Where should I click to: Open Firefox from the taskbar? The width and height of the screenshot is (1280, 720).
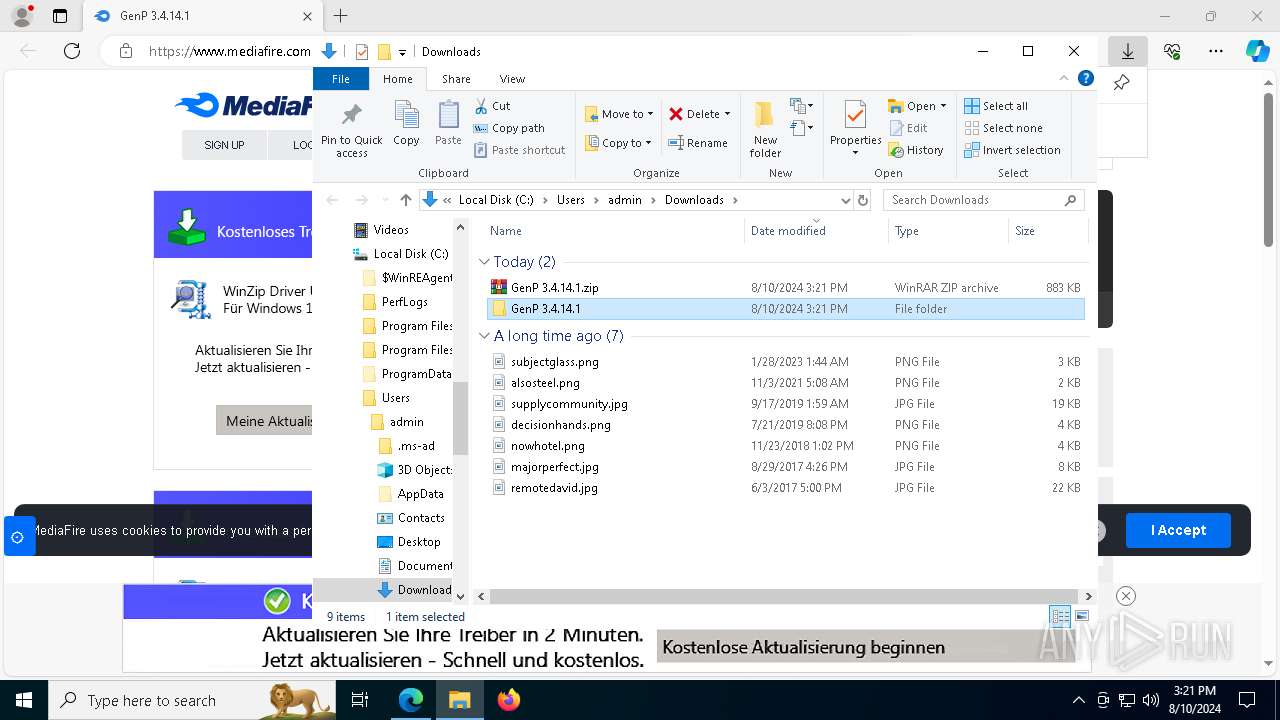click(508, 700)
